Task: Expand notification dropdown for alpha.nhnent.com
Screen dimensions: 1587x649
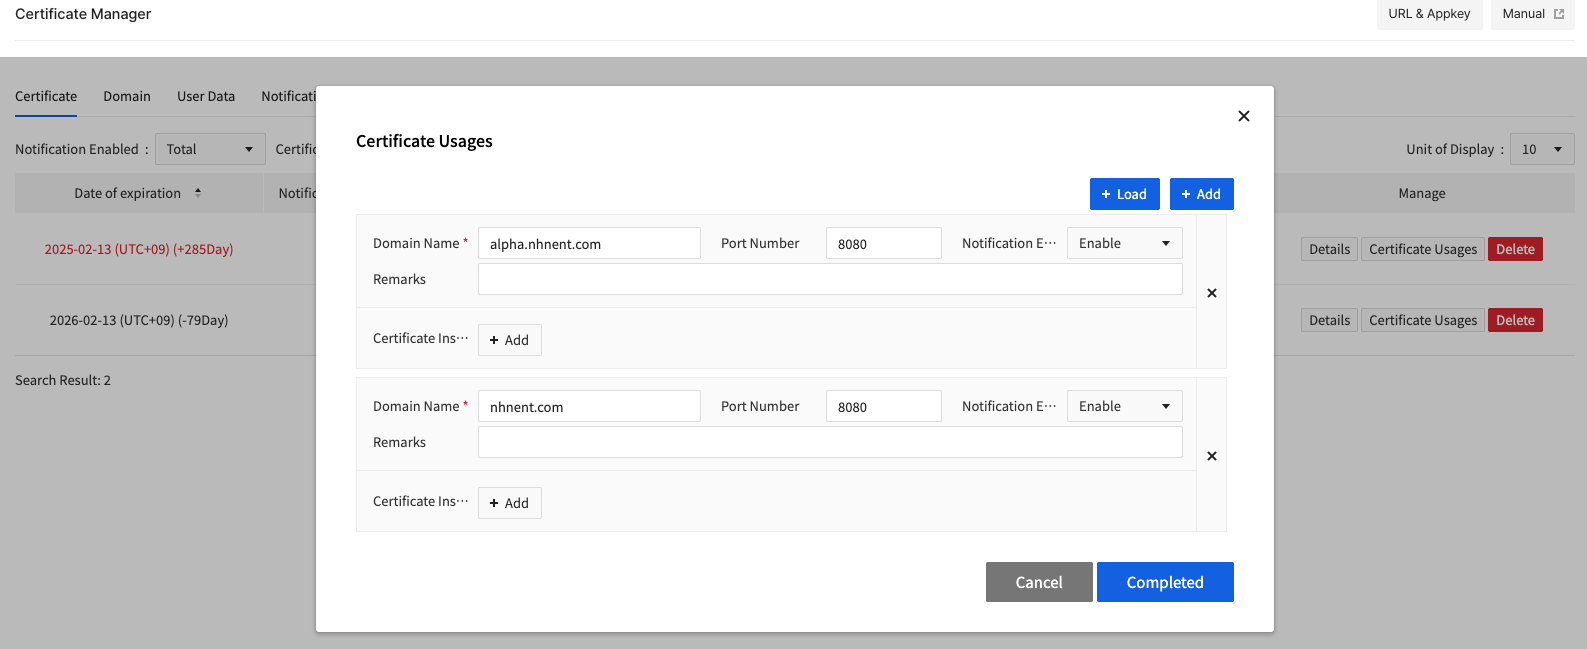Action: (x=1124, y=243)
